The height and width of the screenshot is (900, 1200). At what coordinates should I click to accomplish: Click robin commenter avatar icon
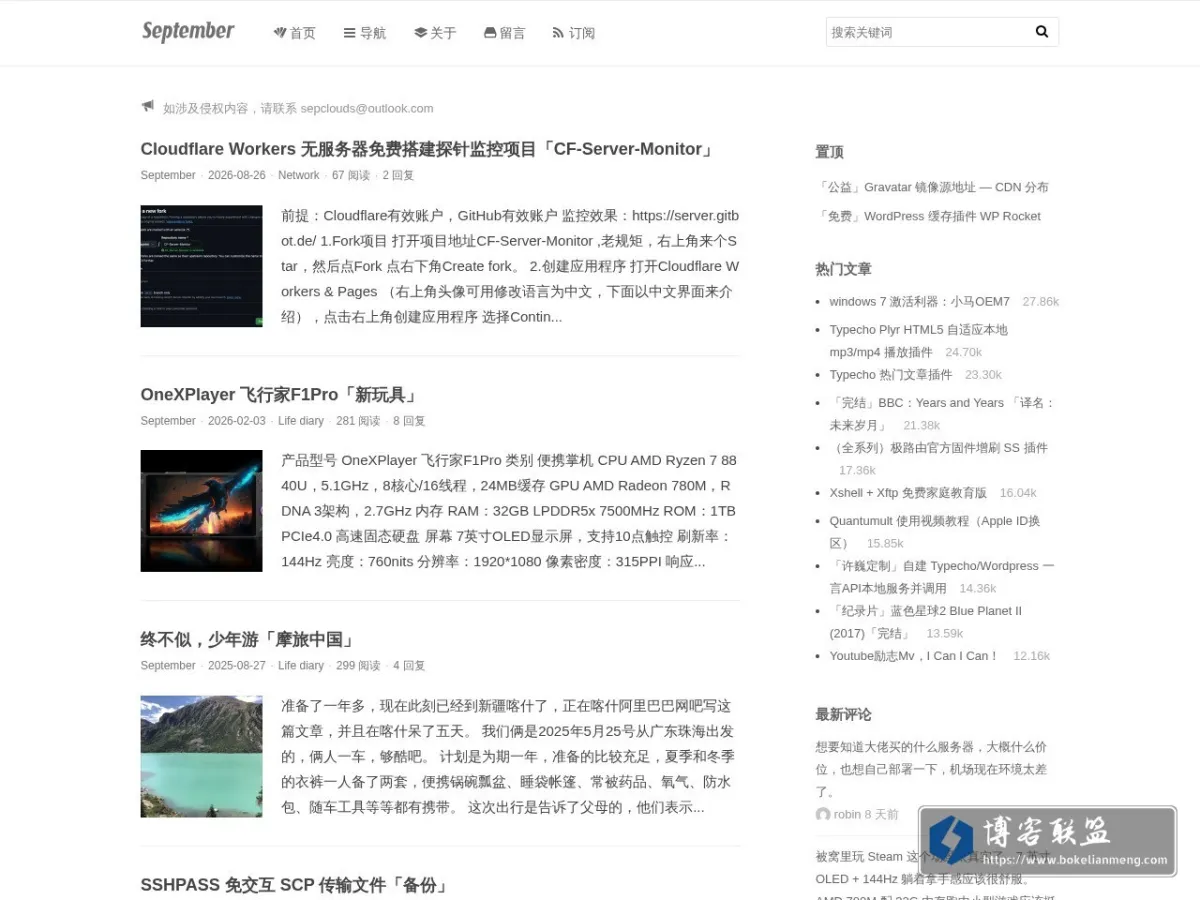coord(823,814)
